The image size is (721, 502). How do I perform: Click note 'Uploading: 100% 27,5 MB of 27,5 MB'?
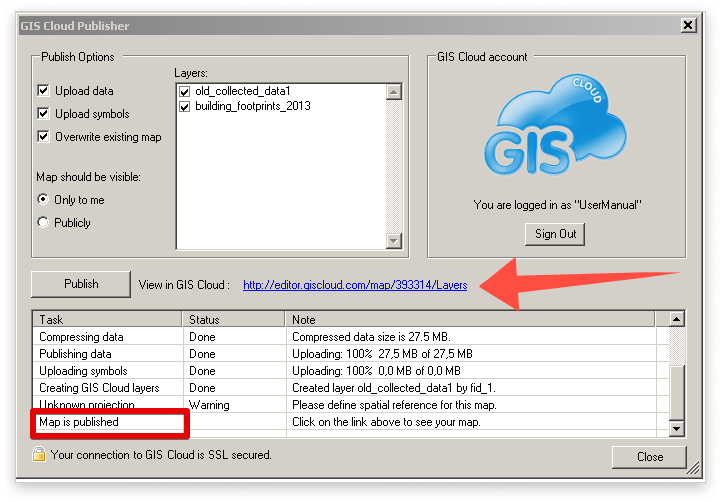click(x=382, y=354)
